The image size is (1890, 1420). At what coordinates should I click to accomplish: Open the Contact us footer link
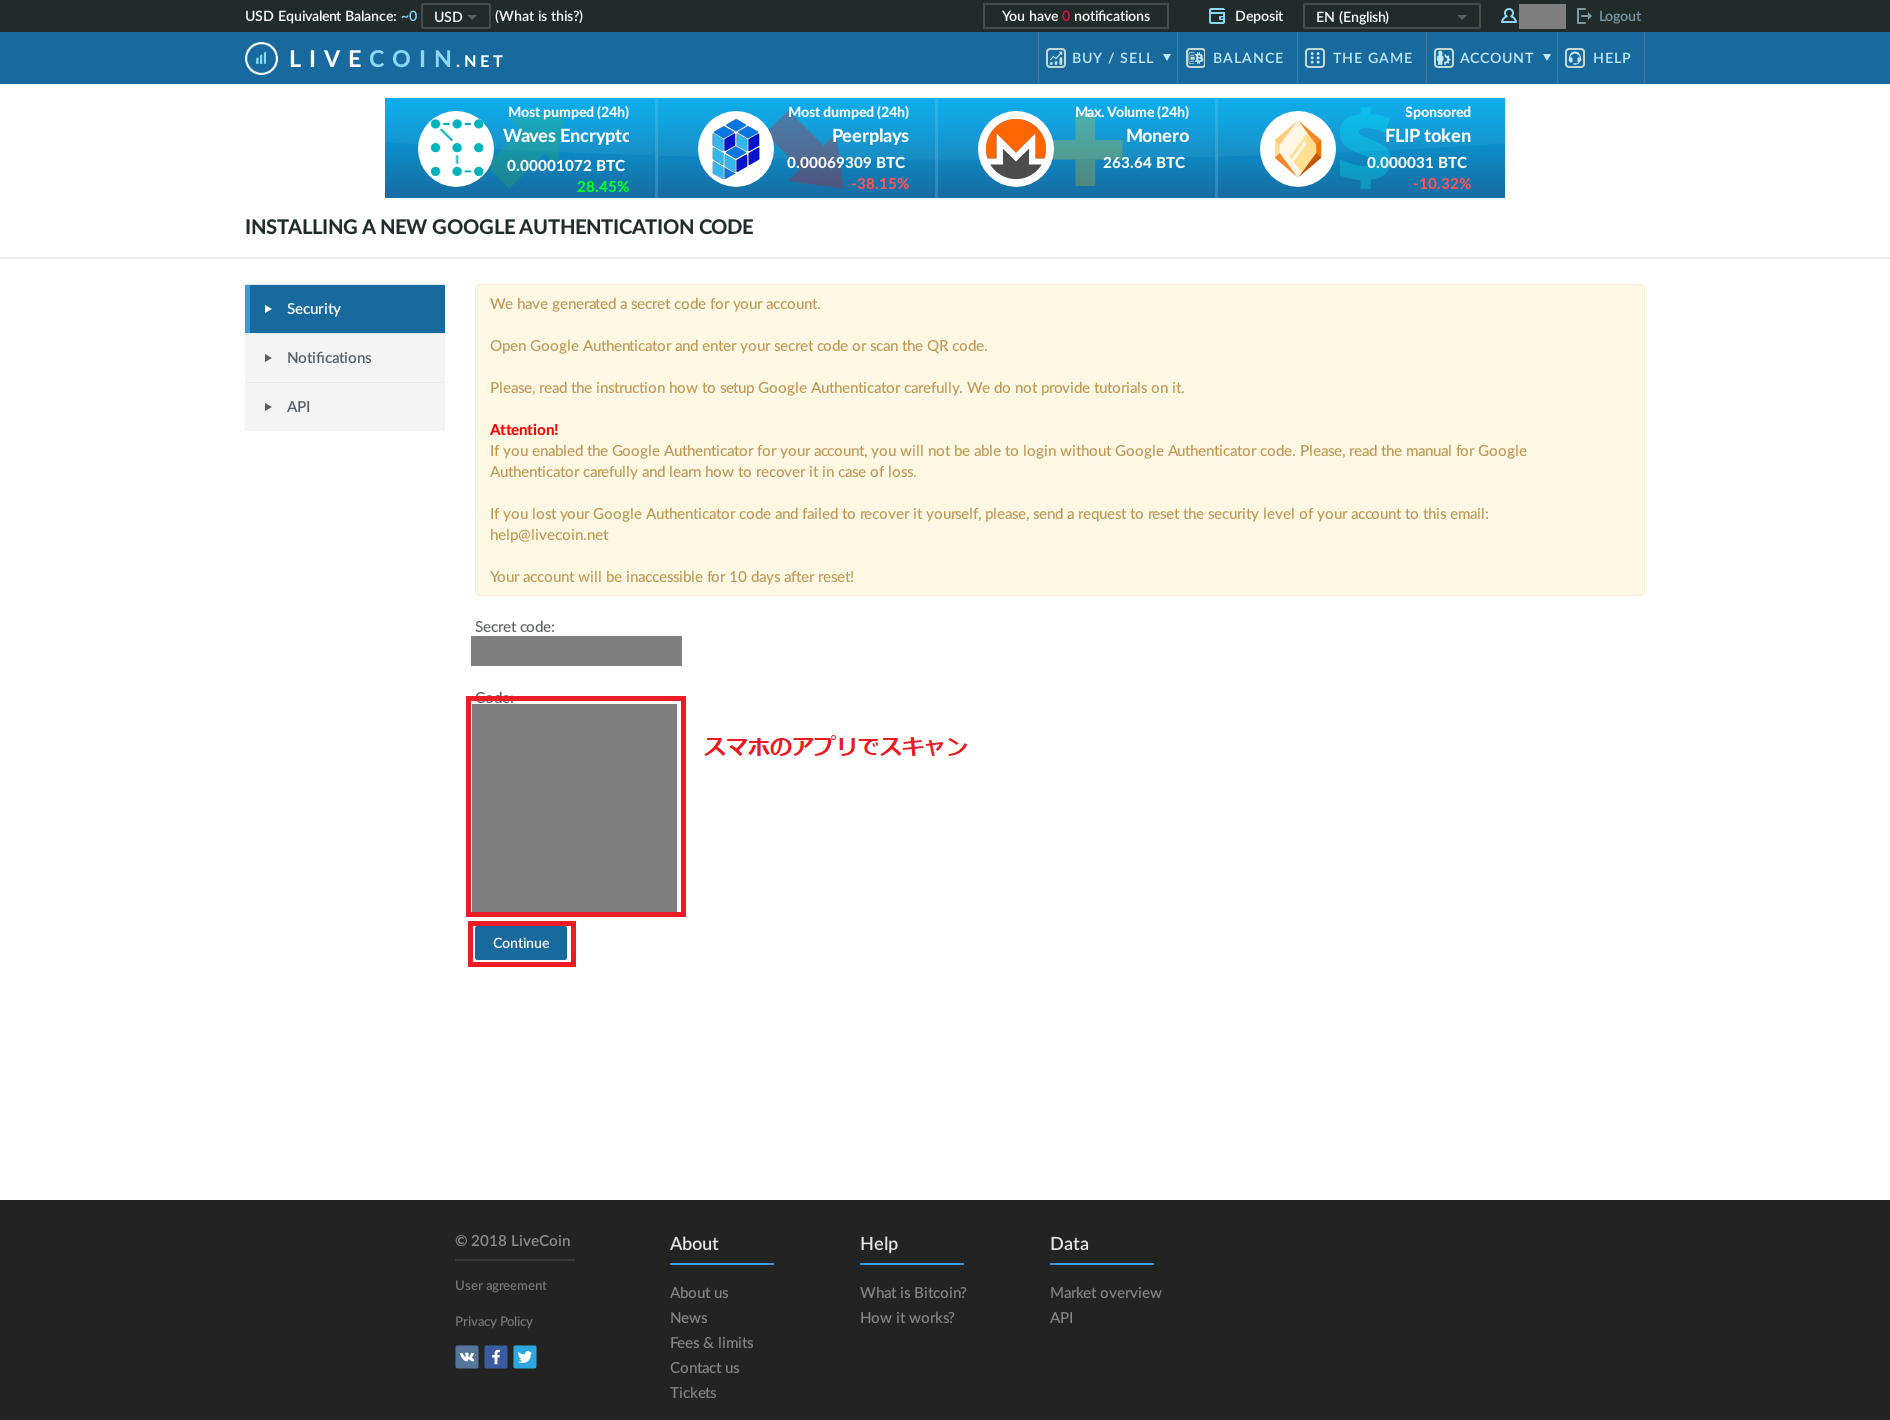coord(705,1368)
